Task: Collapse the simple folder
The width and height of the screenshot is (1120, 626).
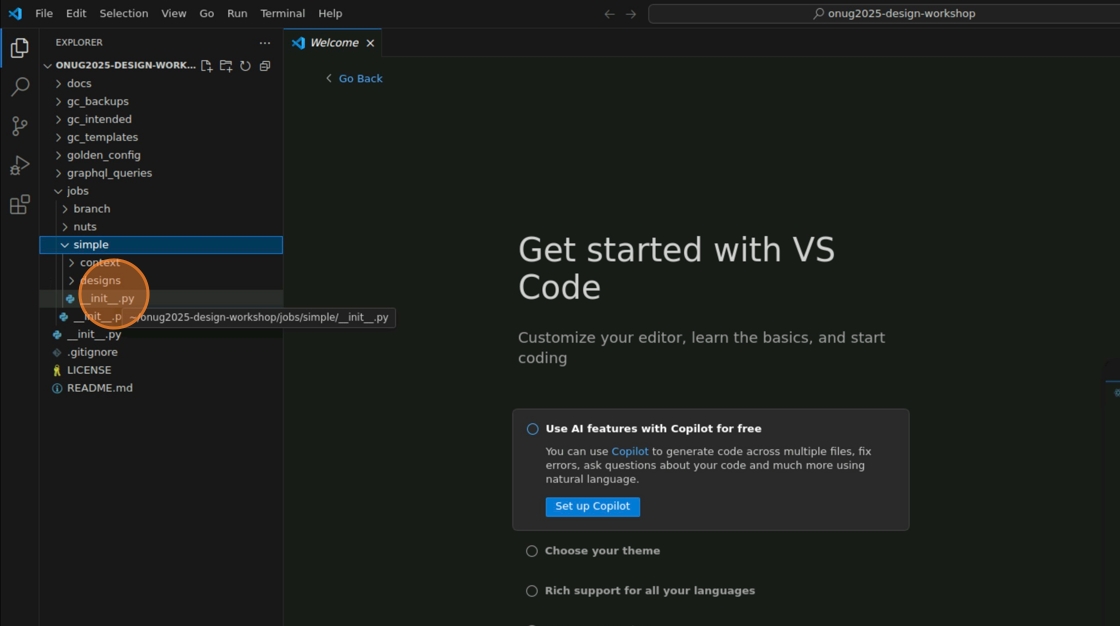Action: (x=161, y=244)
